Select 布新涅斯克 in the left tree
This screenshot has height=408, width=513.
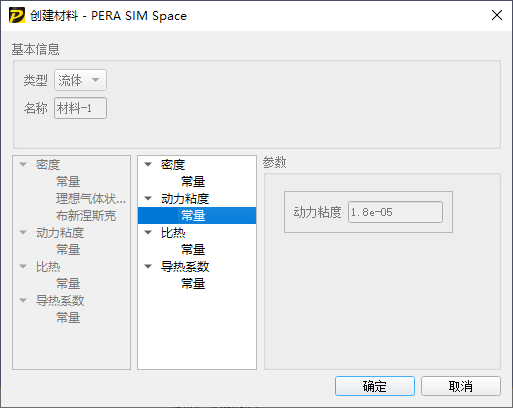click(x=86, y=216)
